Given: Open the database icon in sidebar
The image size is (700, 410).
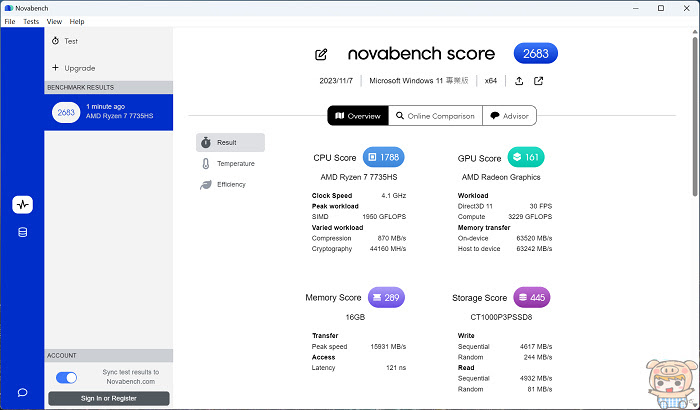Looking at the screenshot, I should pos(22,232).
